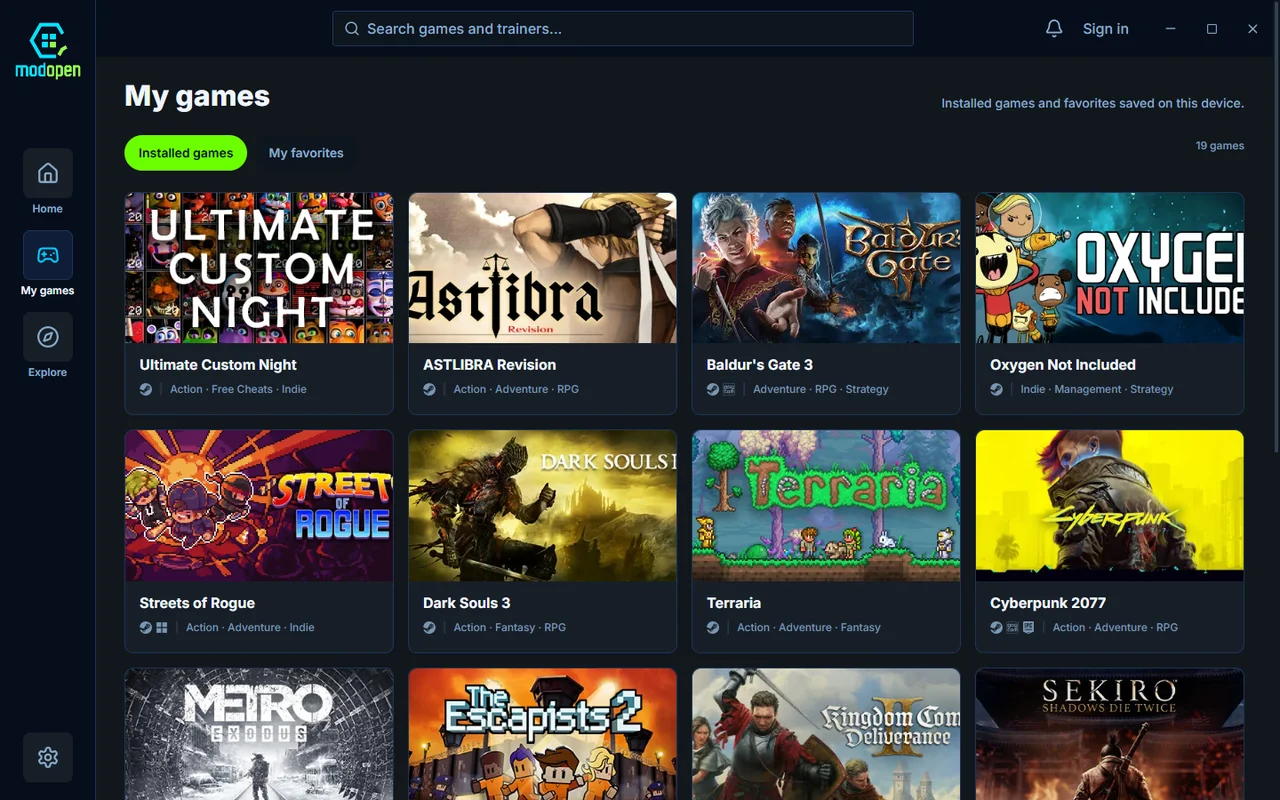Click the "19 games" count label
Screen dimensions: 1280x800
click(1220, 146)
